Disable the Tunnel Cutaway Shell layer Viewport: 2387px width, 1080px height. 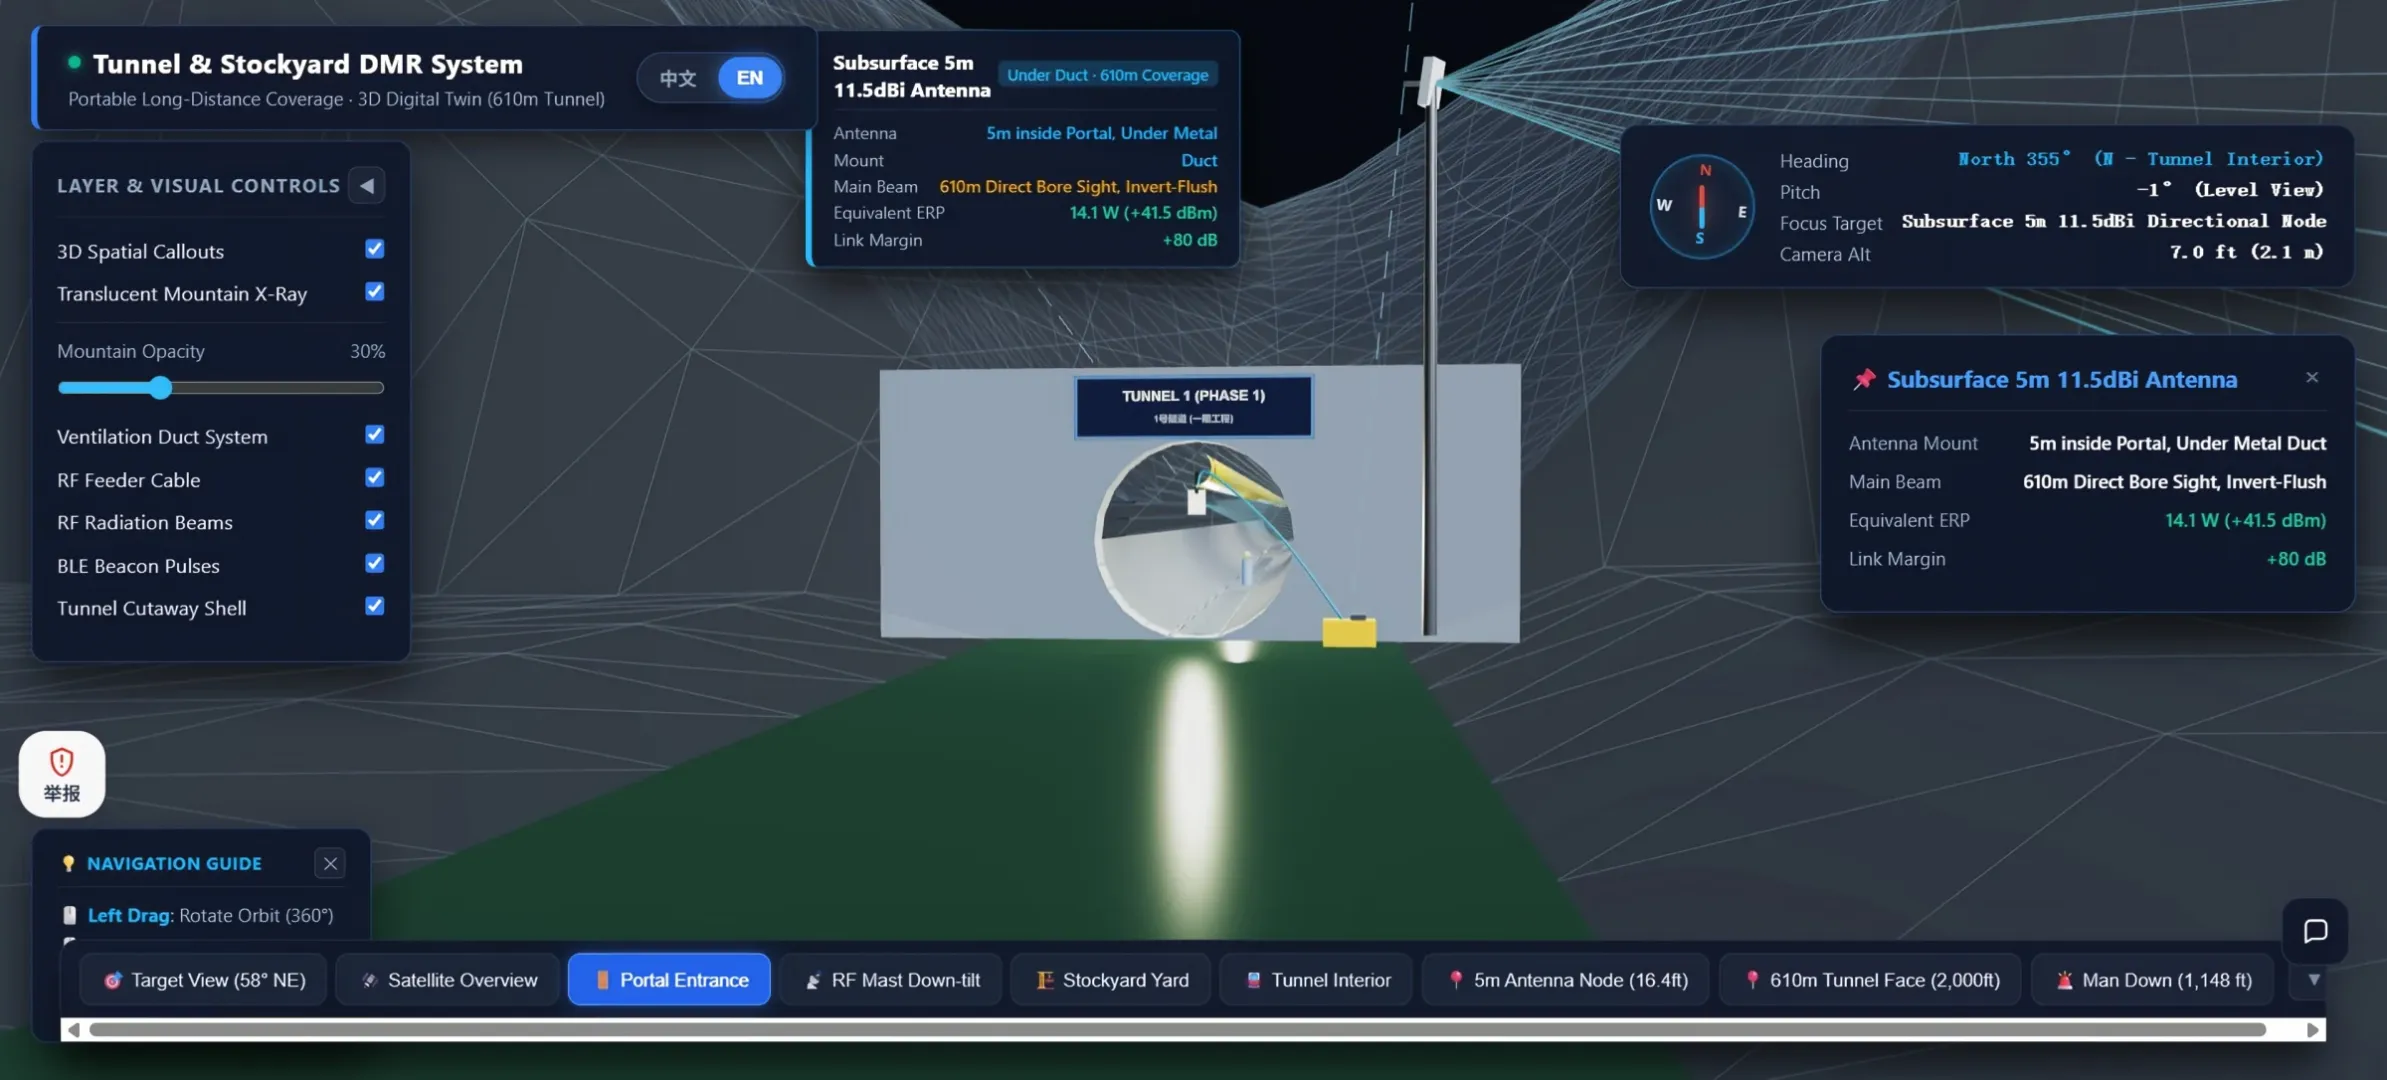375,606
